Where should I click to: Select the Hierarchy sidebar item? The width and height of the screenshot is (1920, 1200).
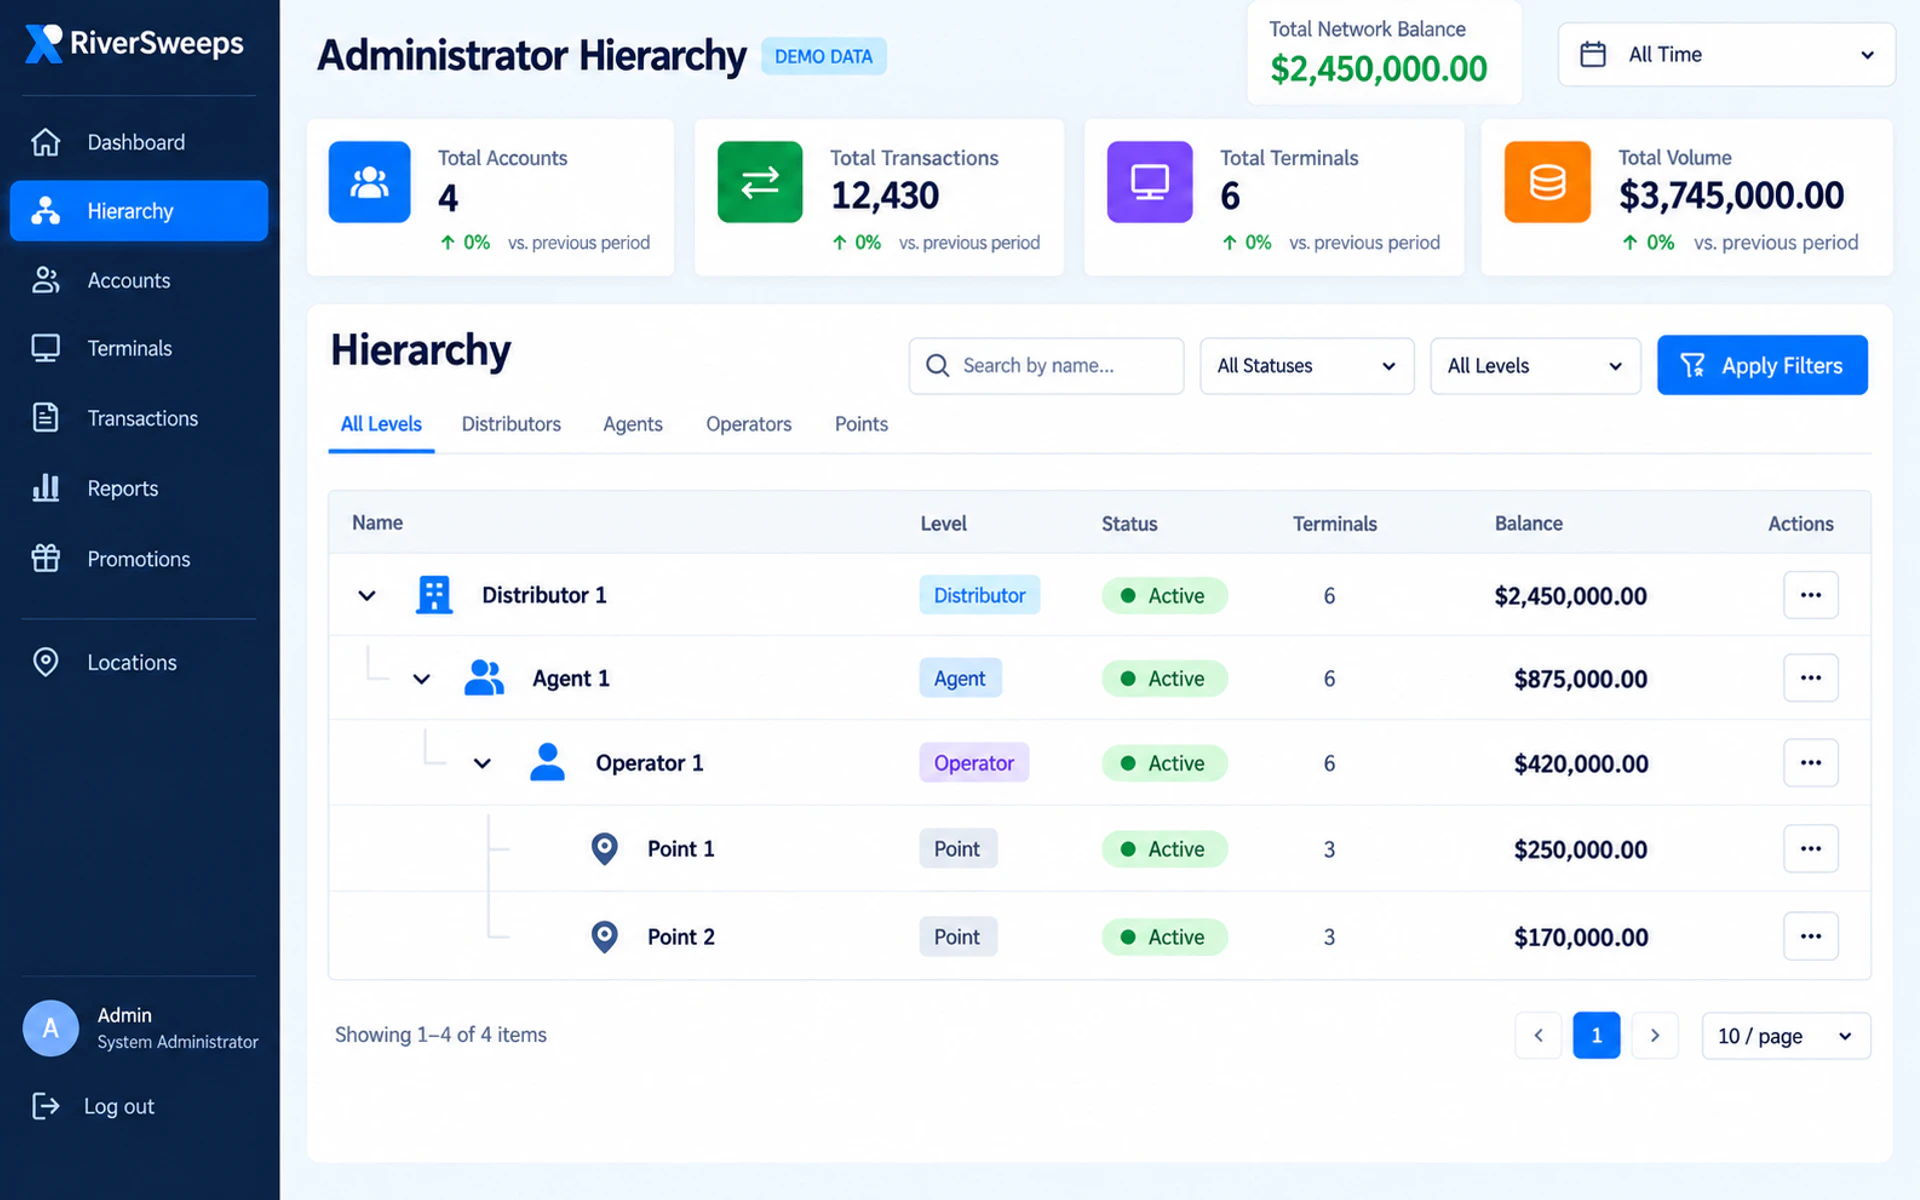coord(139,211)
